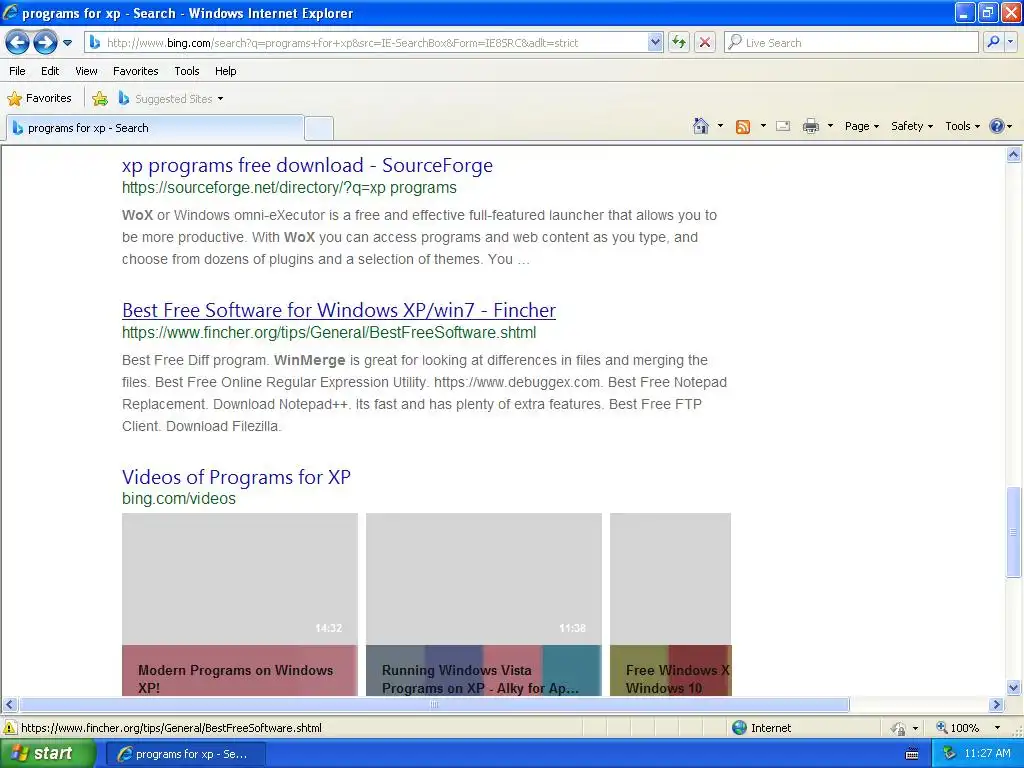The width and height of the screenshot is (1024, 768).
Task: Click the keyboard icon in the taskbar
Action: pos(912,754)
